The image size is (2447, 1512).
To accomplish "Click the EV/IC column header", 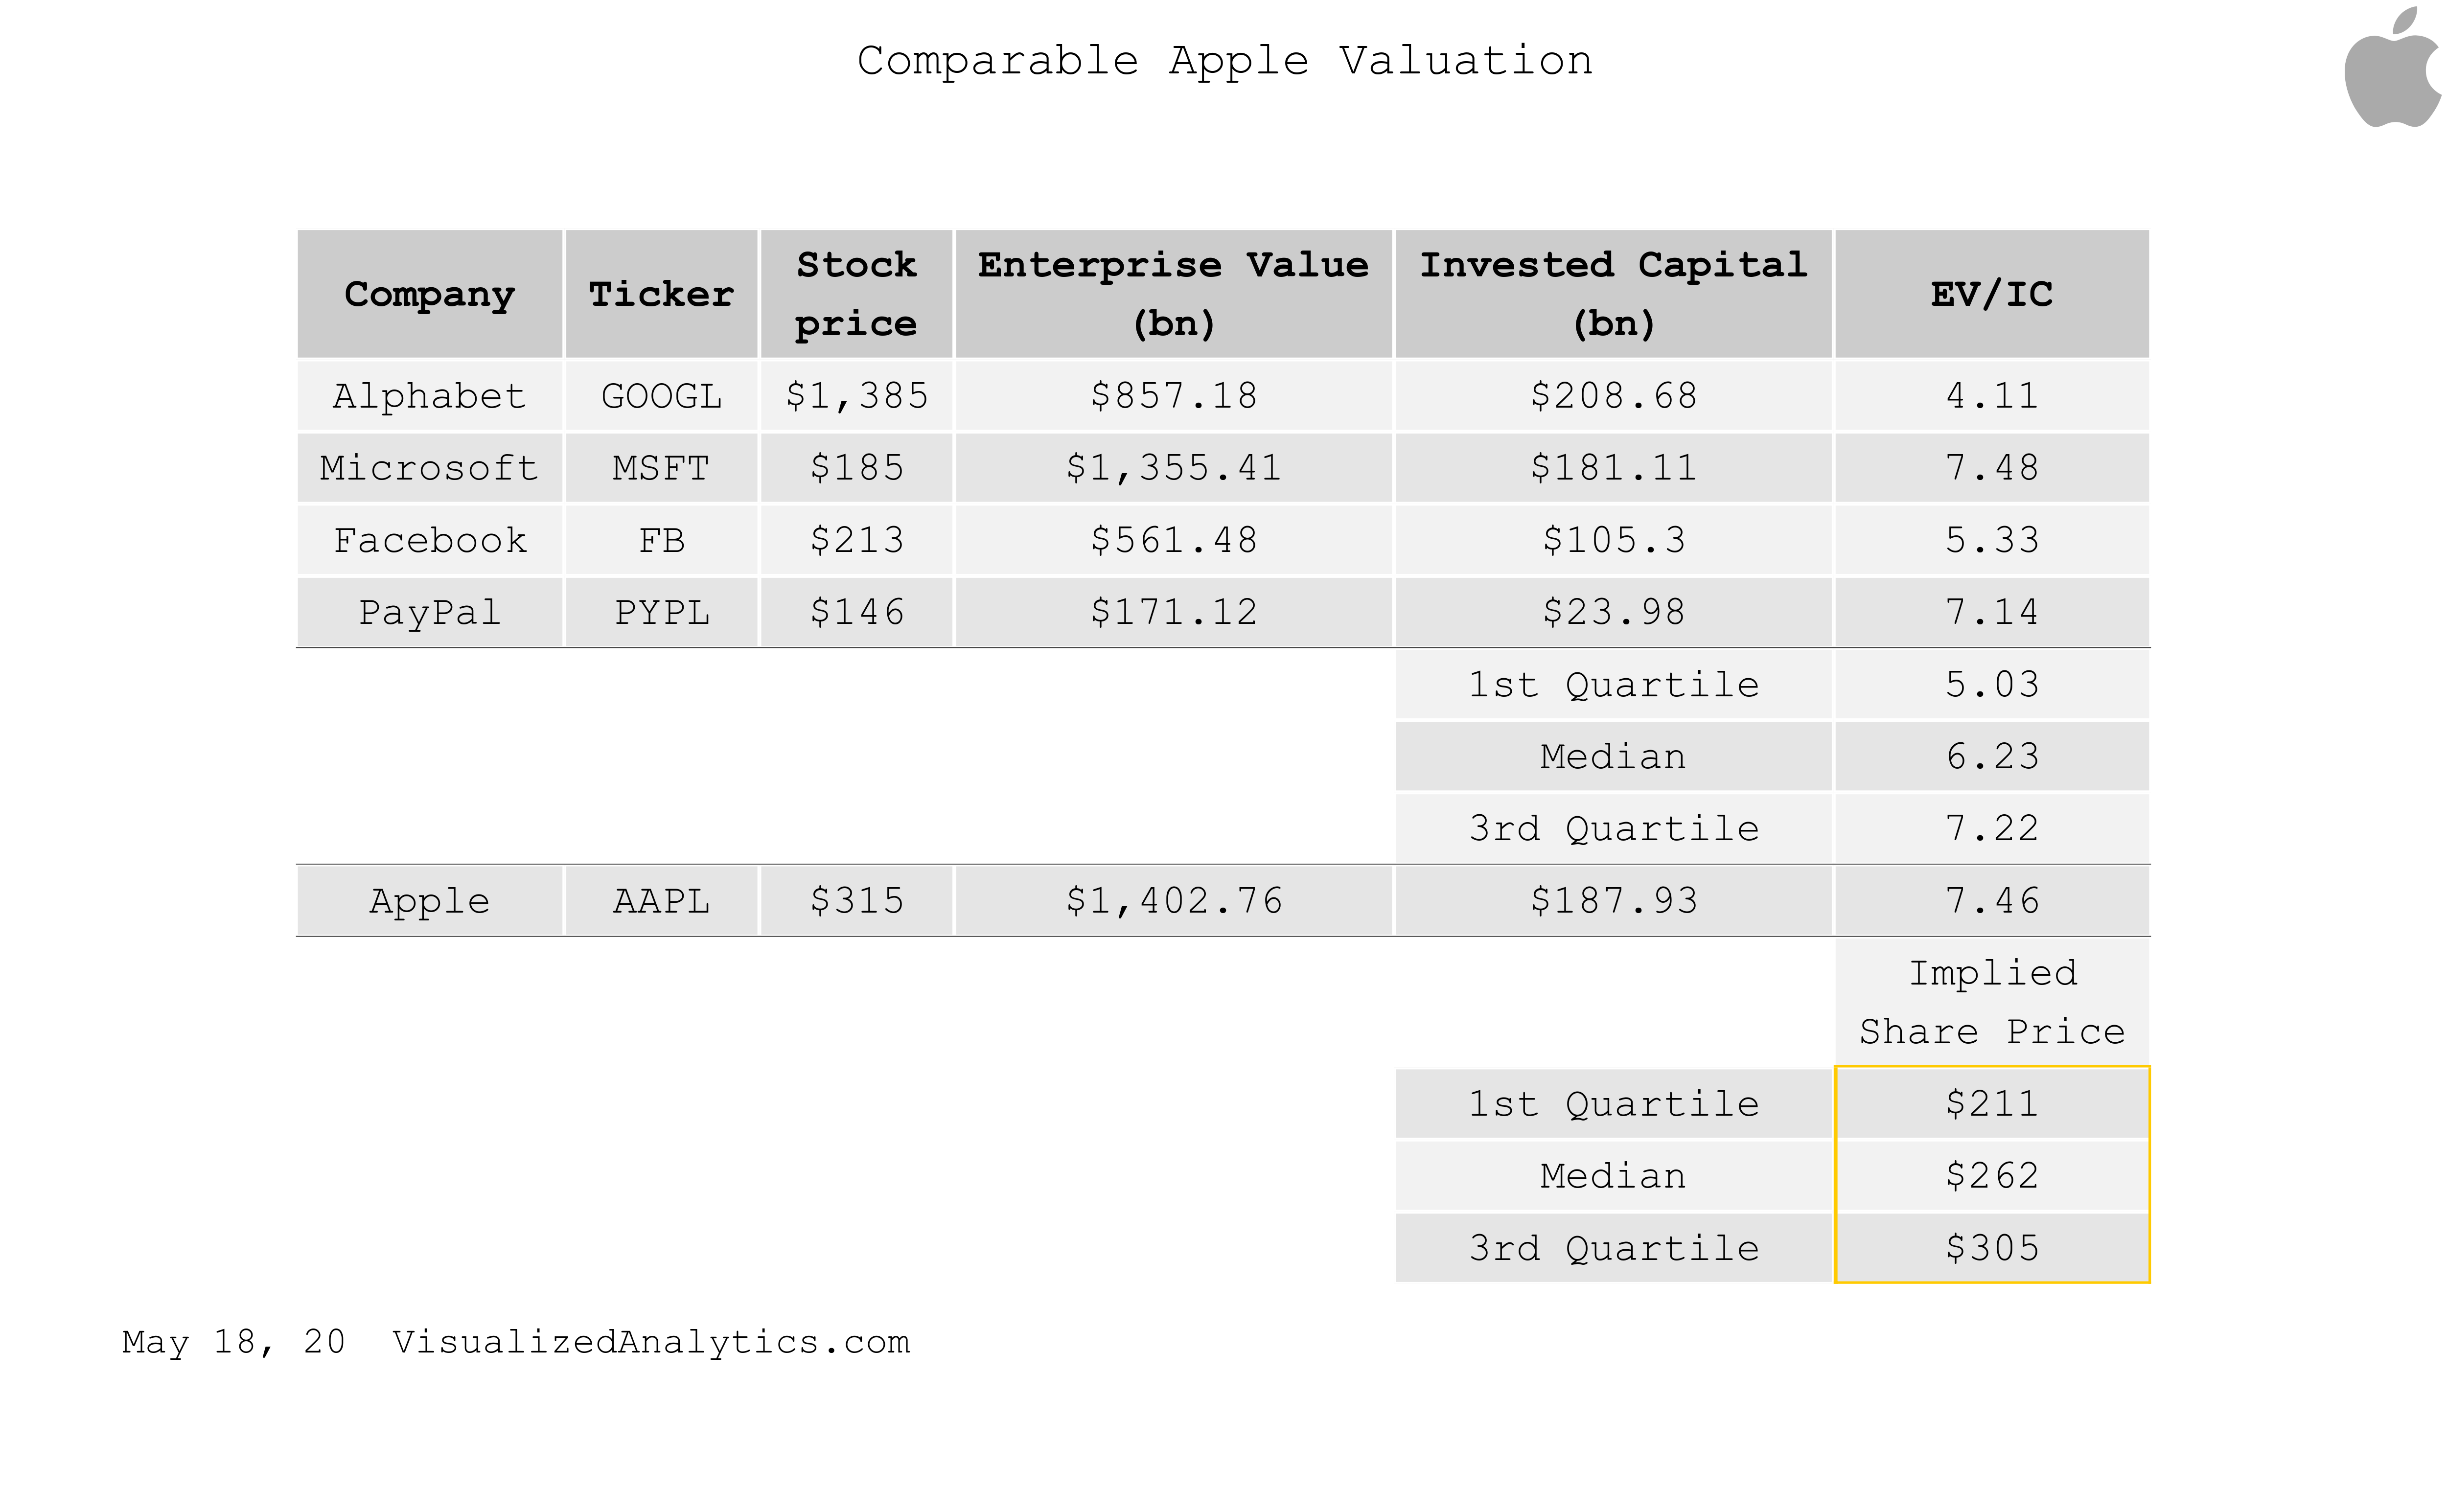I will point(1991,294).
